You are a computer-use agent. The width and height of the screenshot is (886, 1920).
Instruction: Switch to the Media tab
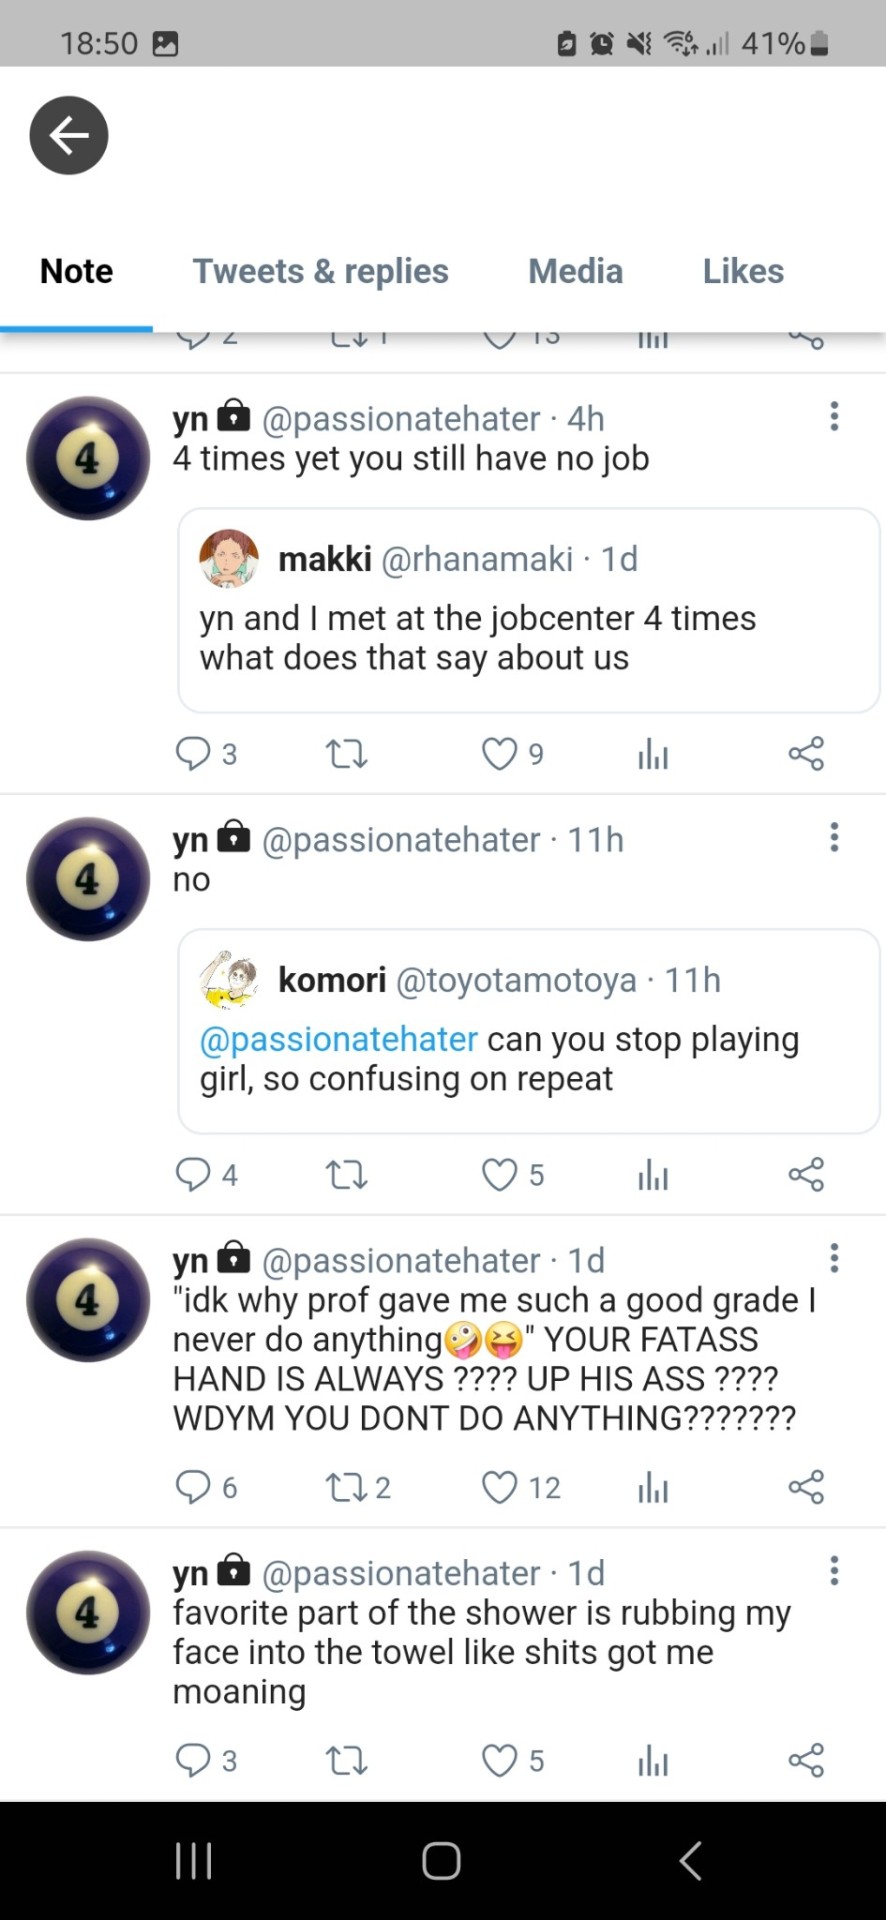(x=575, y=271)
